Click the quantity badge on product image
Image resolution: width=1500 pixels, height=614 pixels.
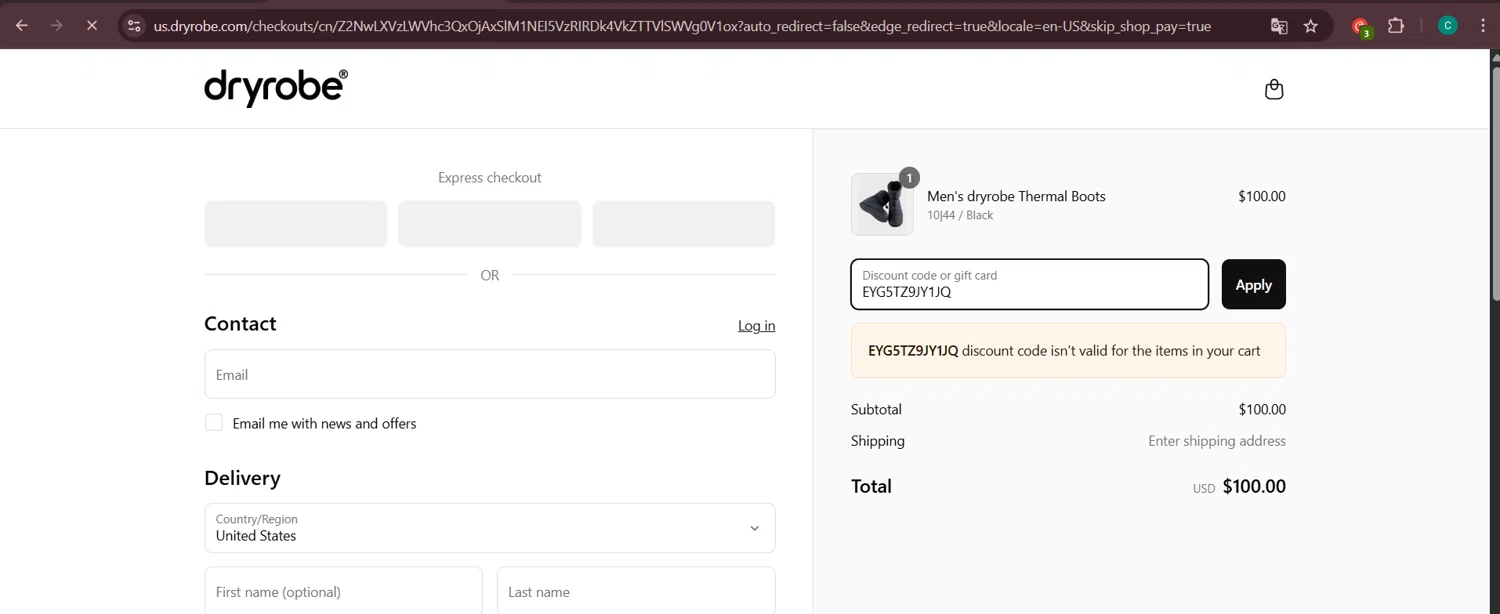click(908, 178)
